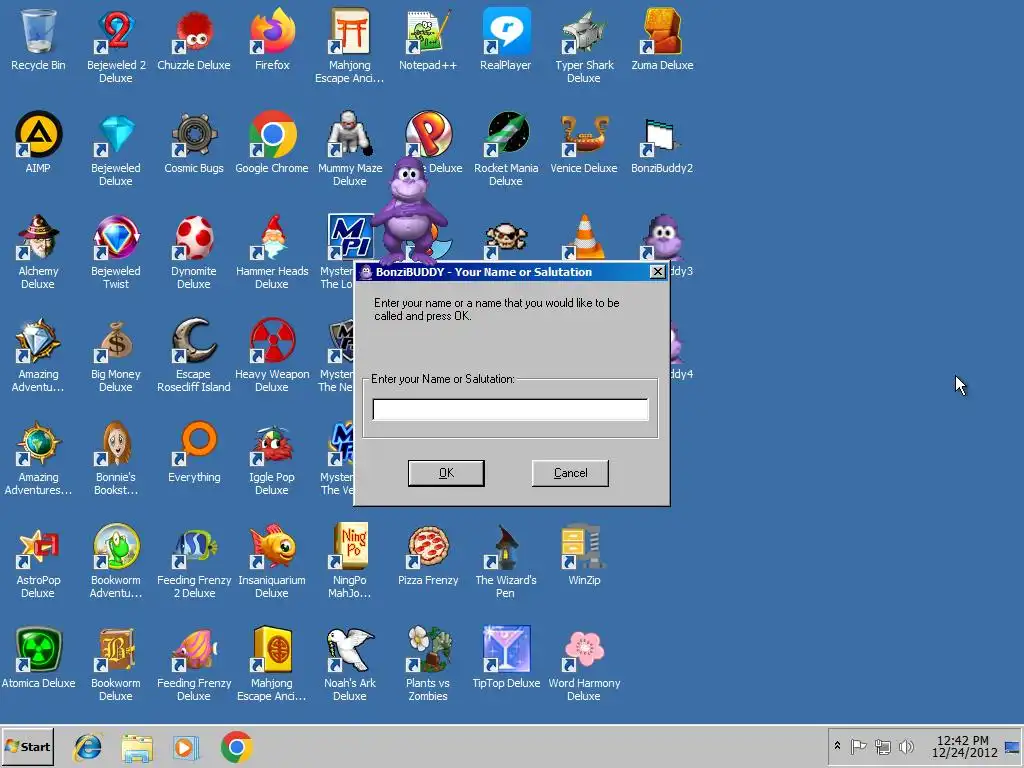Open the Windows Start menu
Image resolution: width=1024 pixels, height=768 pixels.
28,746
